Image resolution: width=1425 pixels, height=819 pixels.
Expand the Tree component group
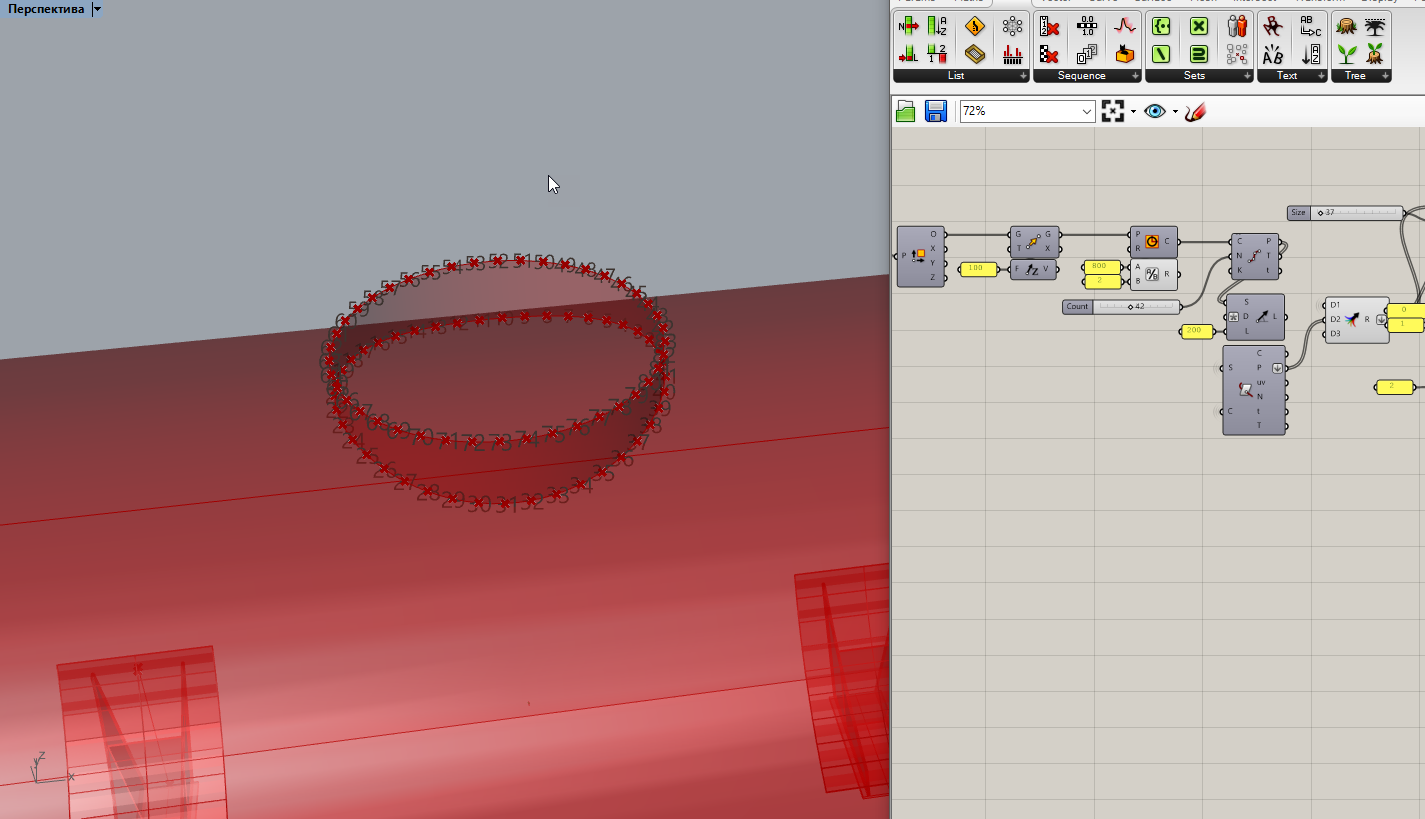point(1385,76)
